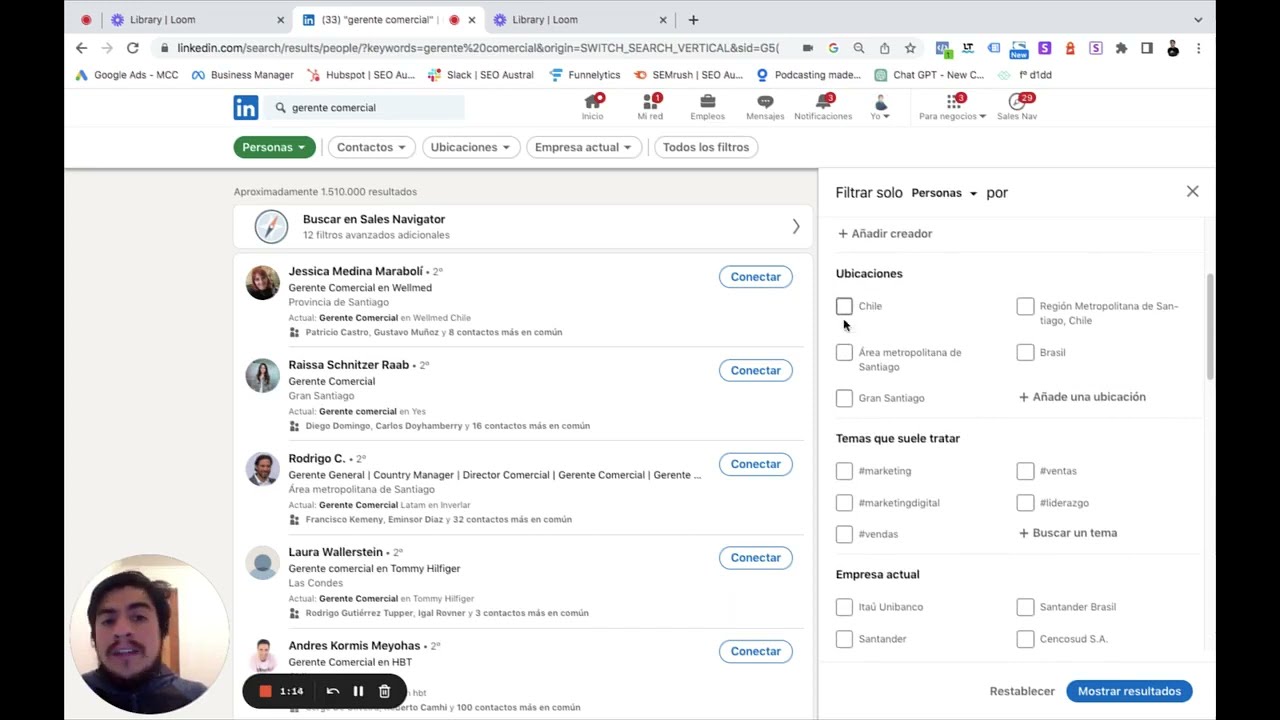The width and height of the screenshot is (1280, 720).
Task: Open the Contactos filter dropdown
Action: point(371,147)
